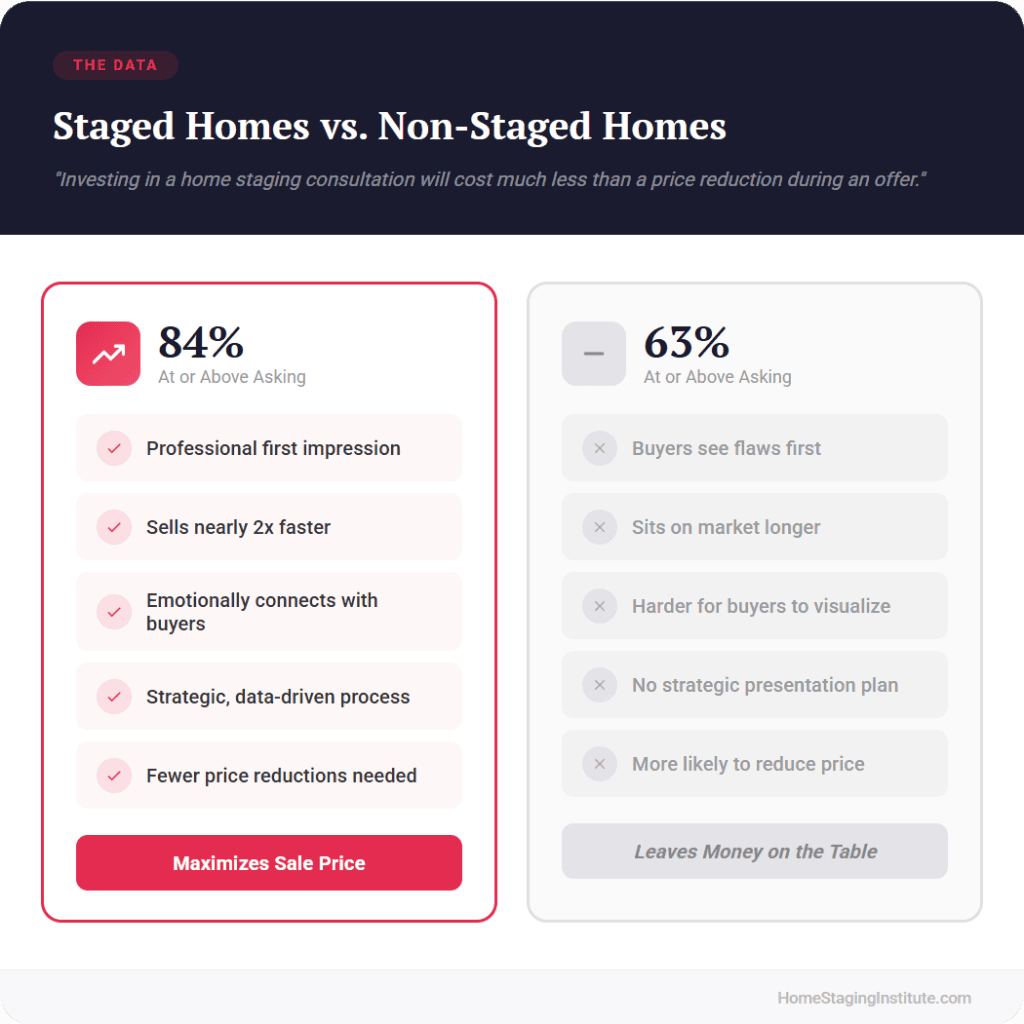Click the italic staging consultation quote text
This screenshot has height=1024, width=1024.
click(488, 180)
